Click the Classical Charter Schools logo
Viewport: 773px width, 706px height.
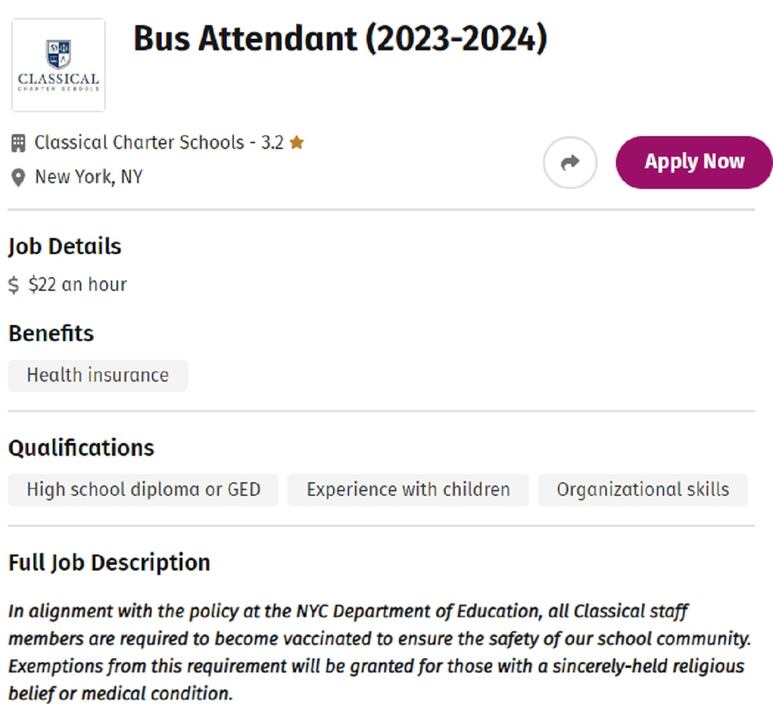pos(58,65)
